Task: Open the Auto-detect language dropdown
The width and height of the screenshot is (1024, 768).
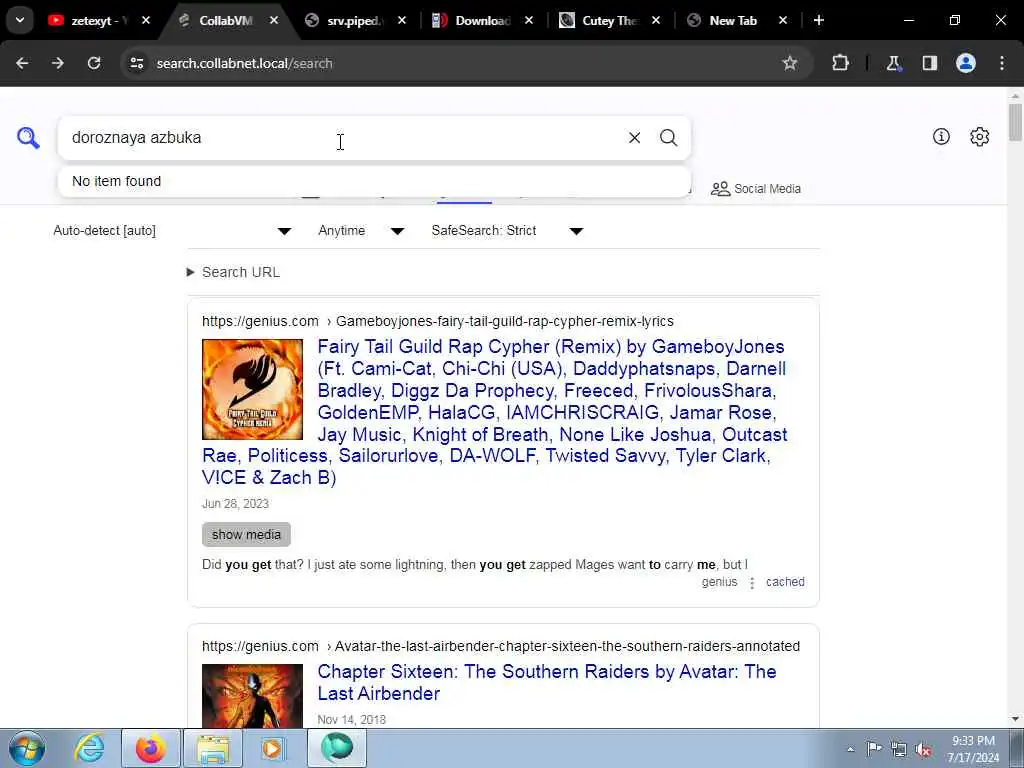Action: click(x=172, y=231)
